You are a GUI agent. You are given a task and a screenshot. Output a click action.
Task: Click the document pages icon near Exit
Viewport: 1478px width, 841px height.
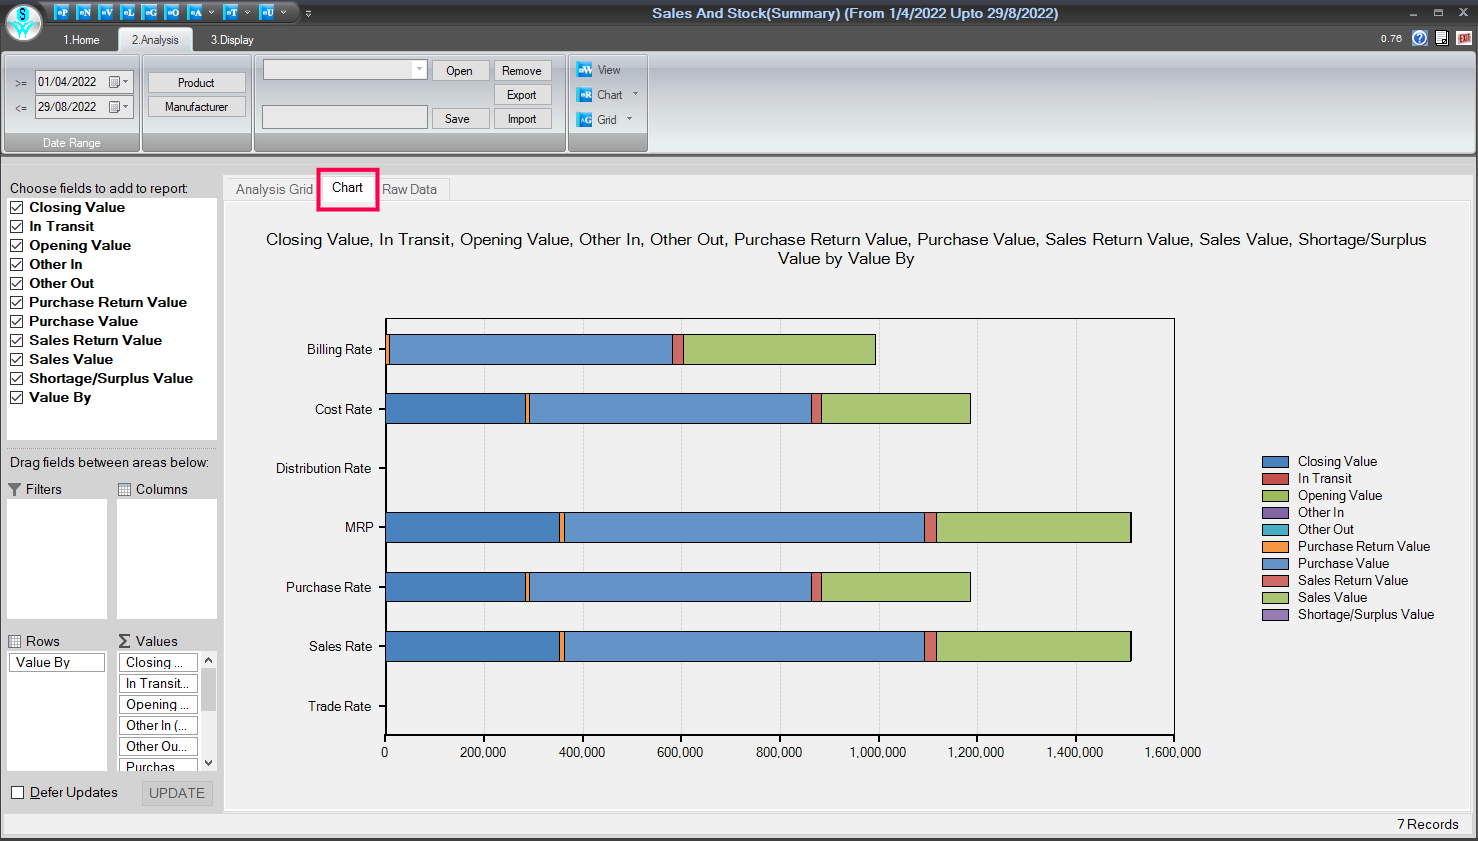1442,38
